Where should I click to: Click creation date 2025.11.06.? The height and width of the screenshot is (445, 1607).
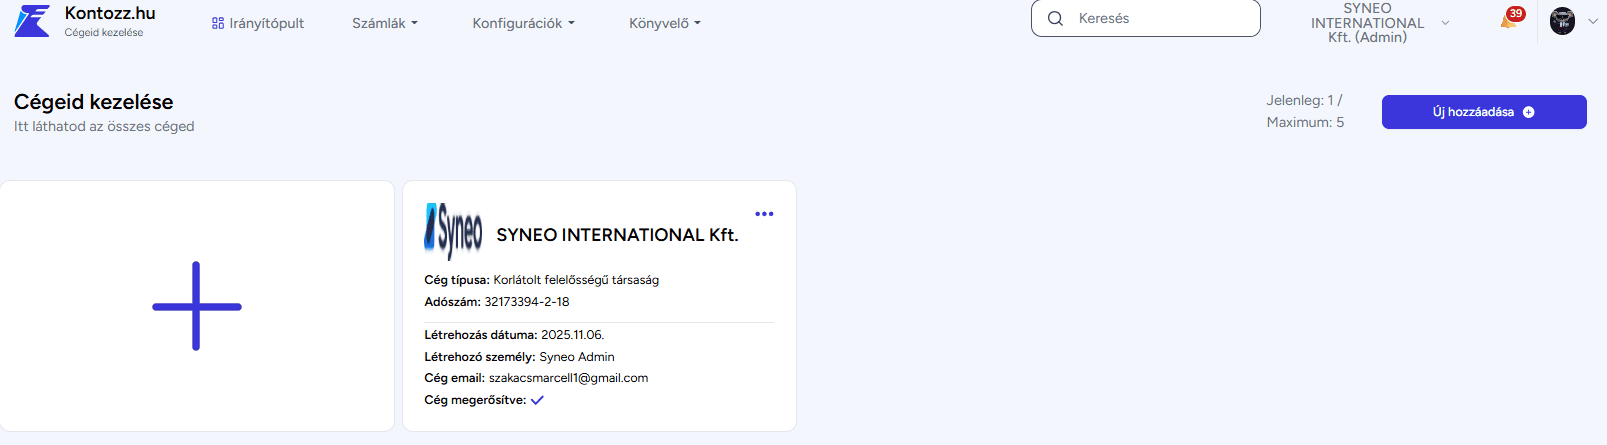pyautogui.click(x=572, y=335)
